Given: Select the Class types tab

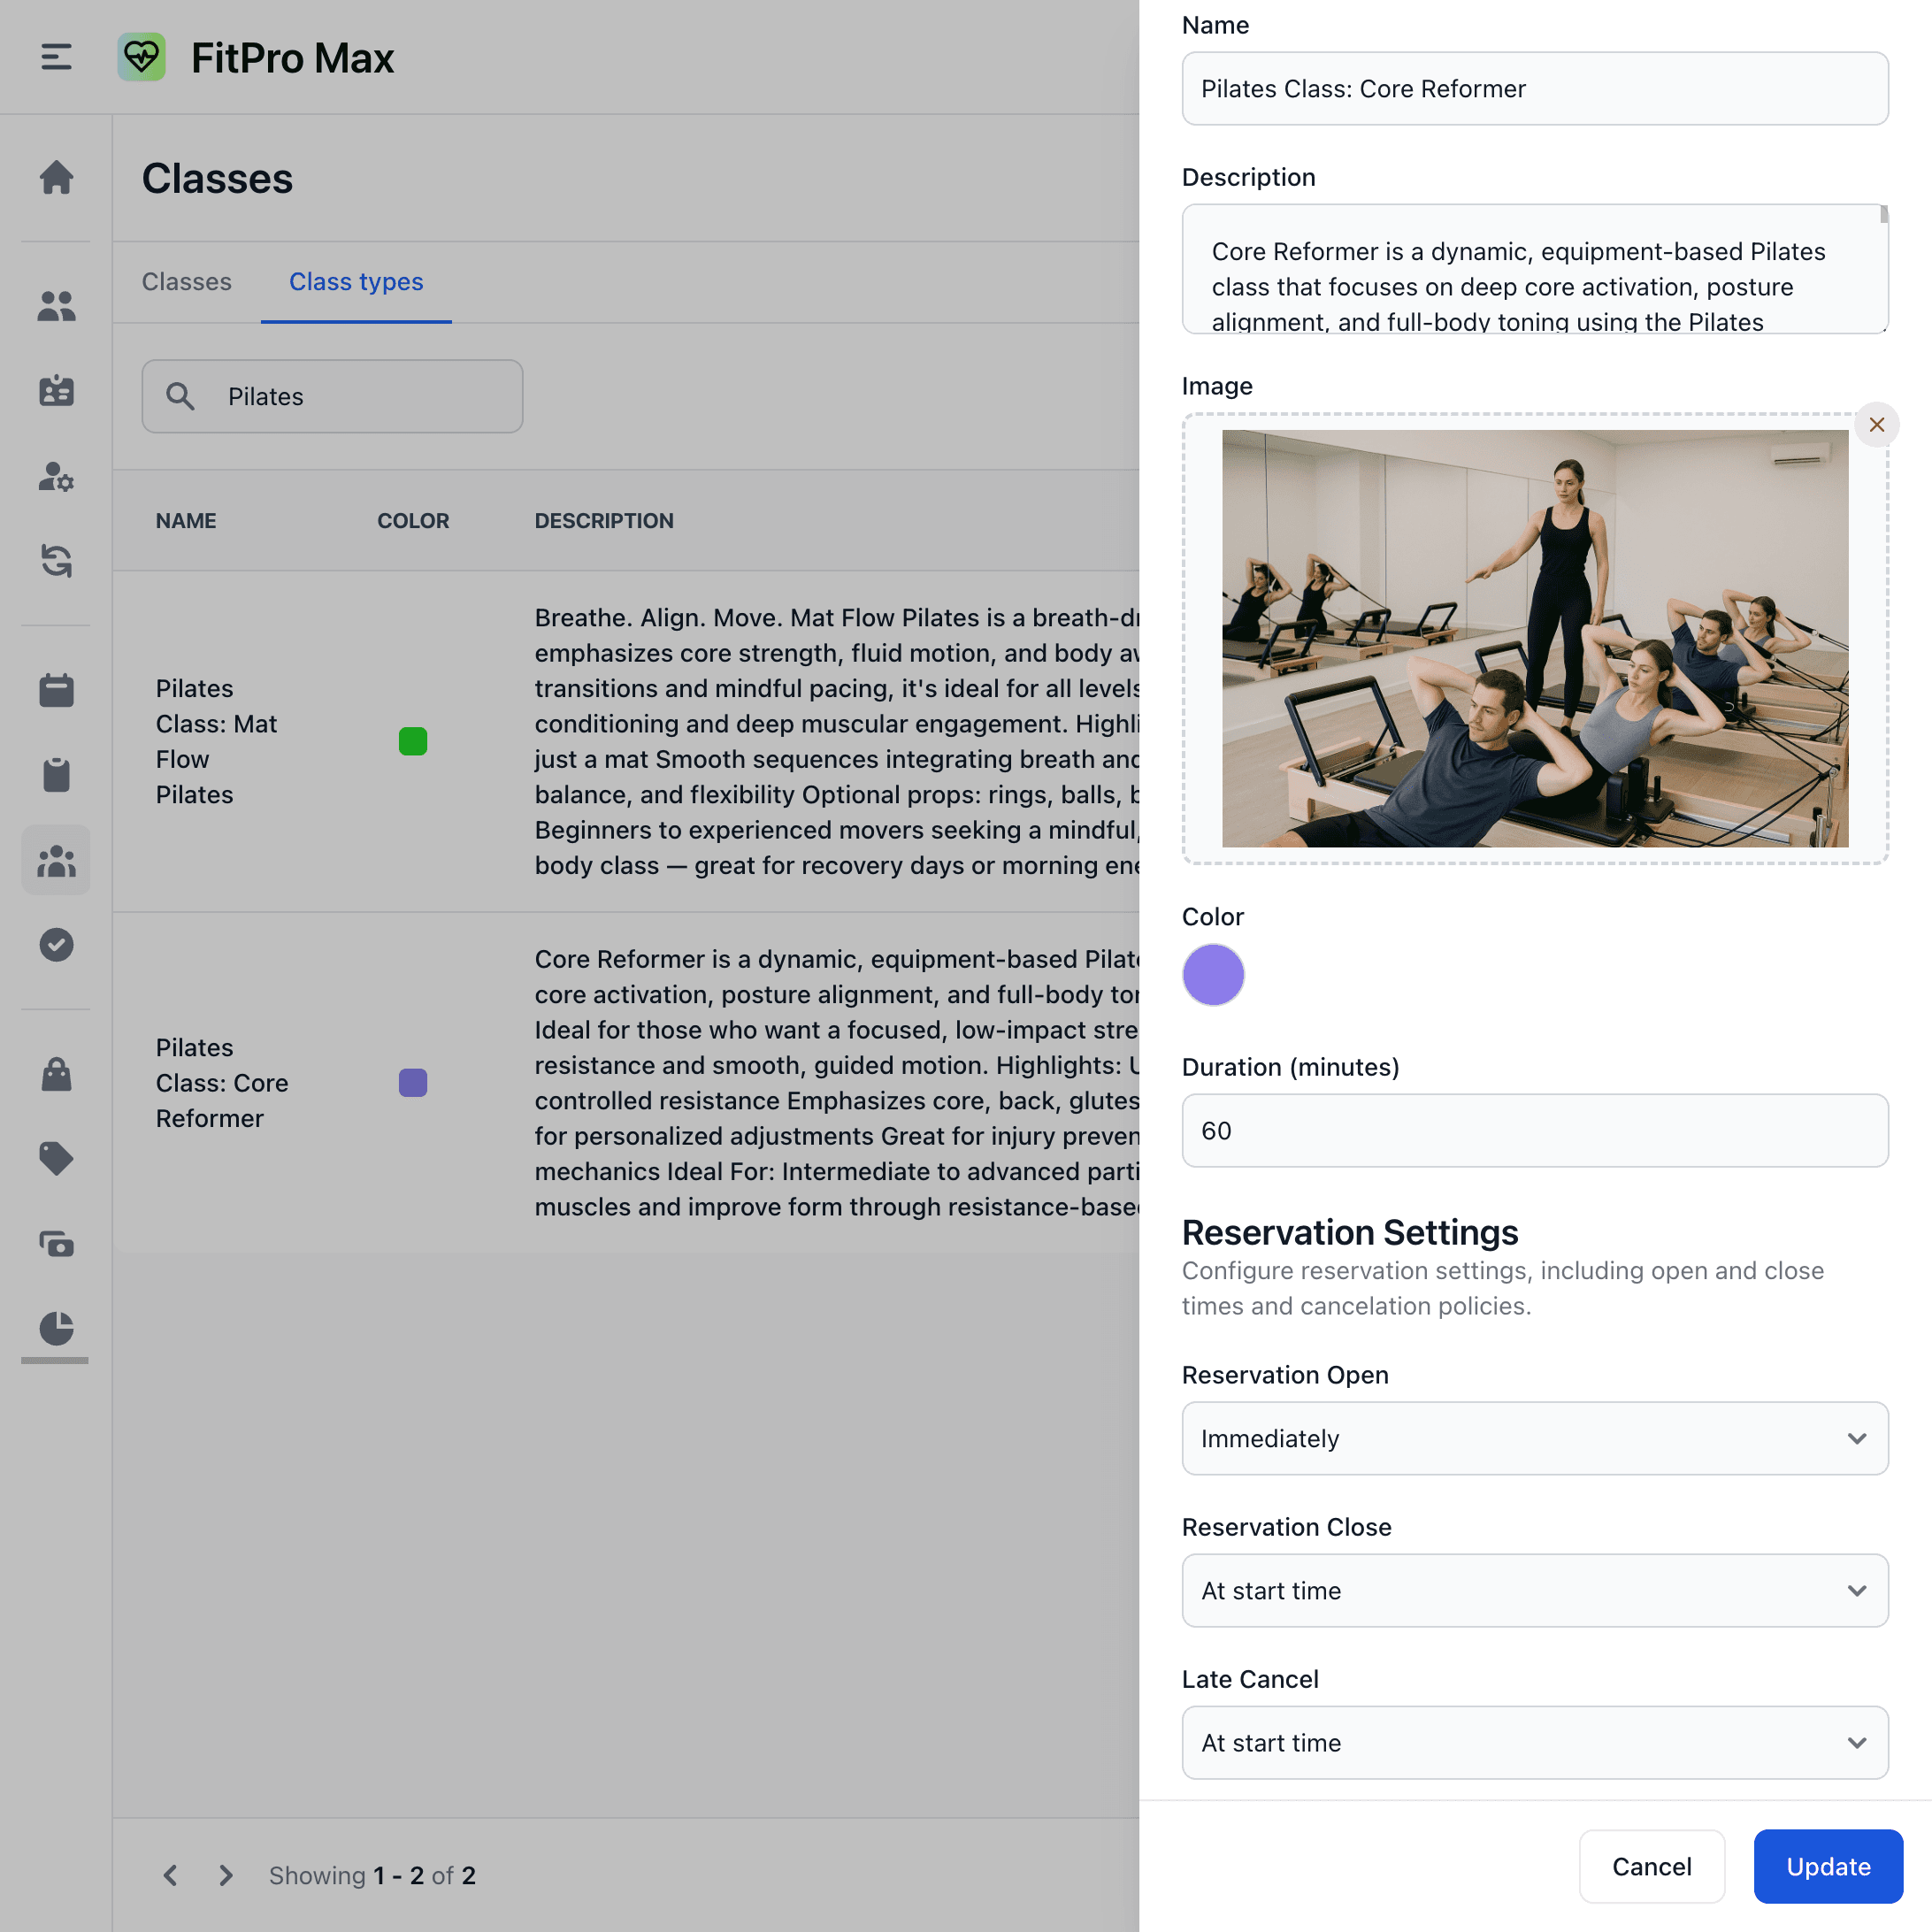Looking at the screenshot, I should click(355, 281).
